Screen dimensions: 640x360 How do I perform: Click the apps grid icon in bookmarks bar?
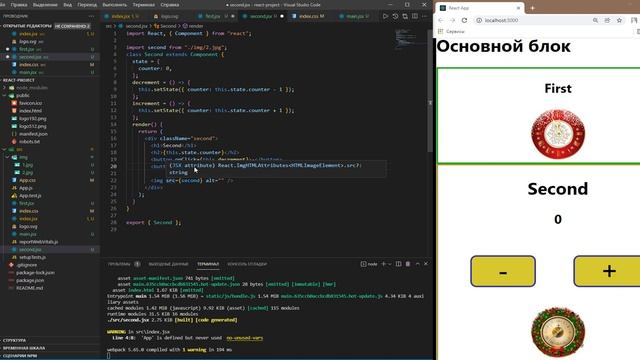pyautogui.click(x=440, y=31)
